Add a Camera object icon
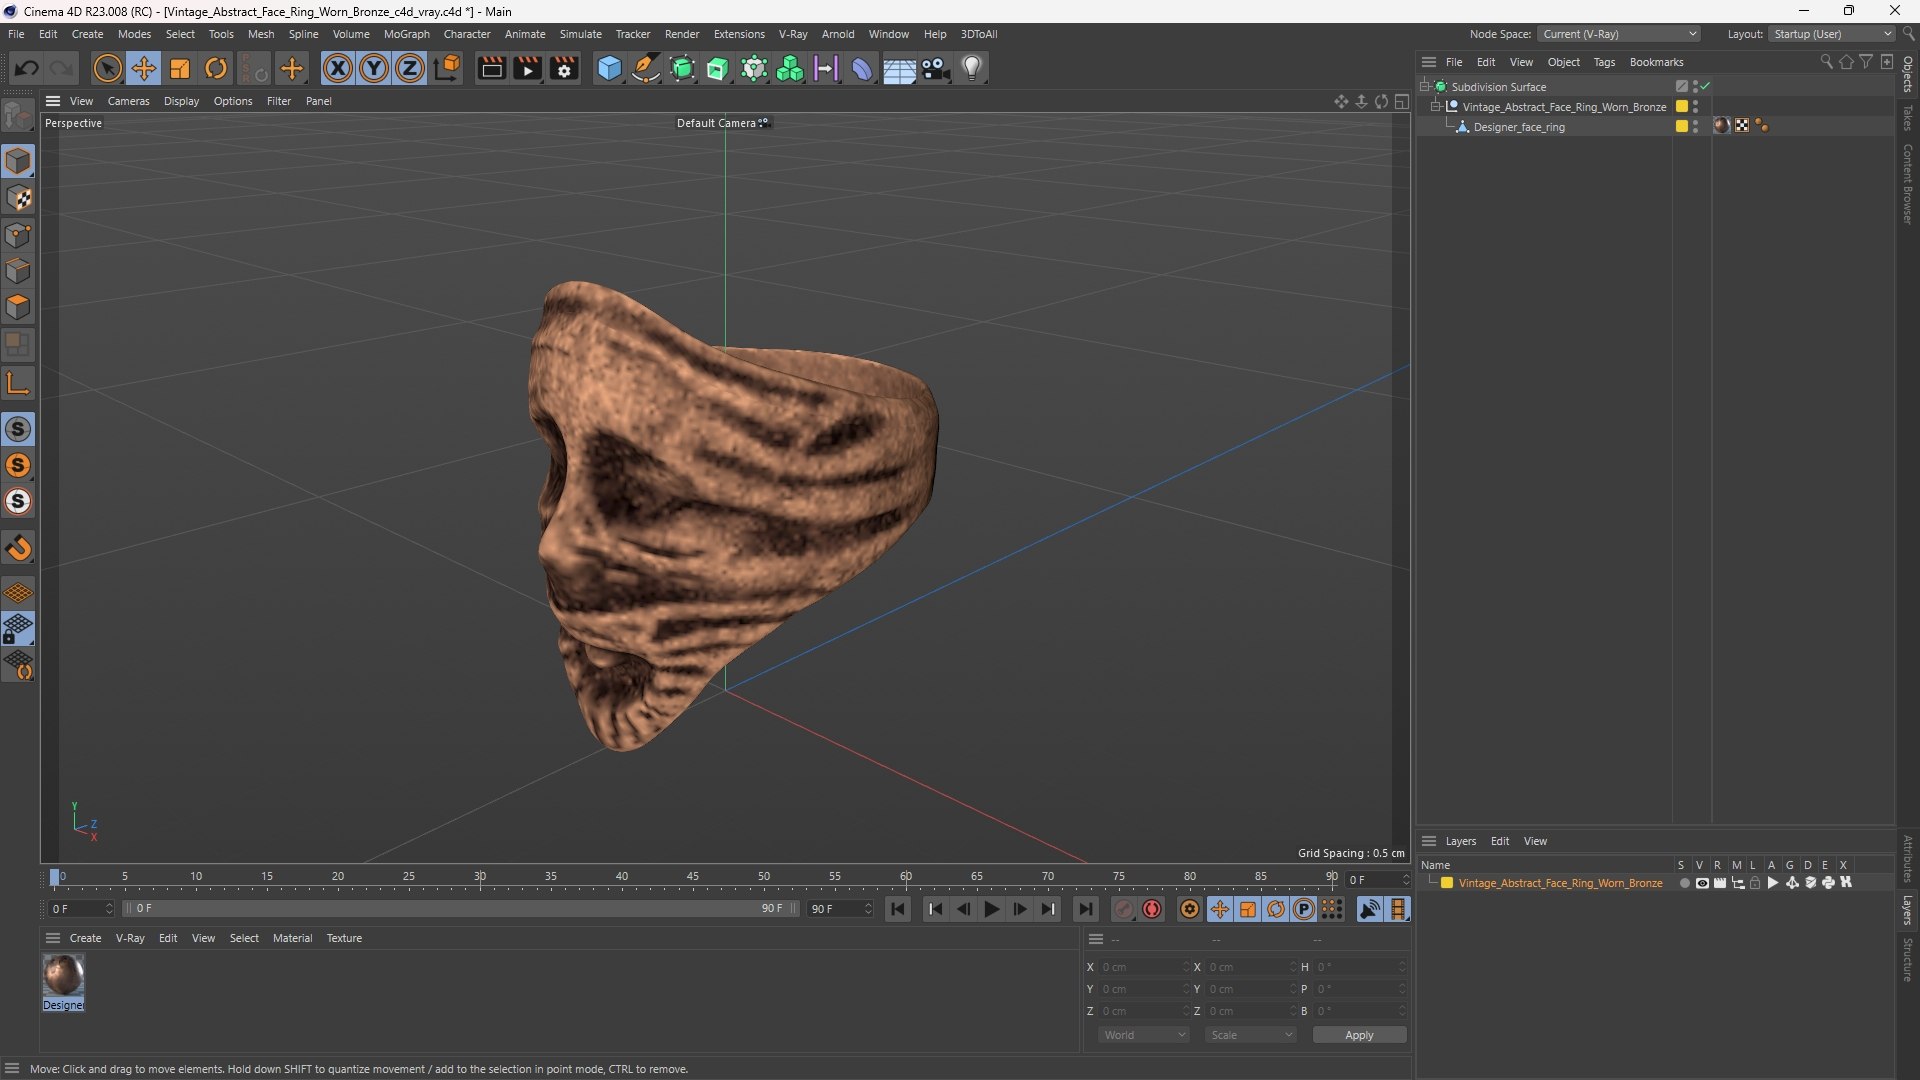Viewport: 1920px width, 1080px height. 936,68
